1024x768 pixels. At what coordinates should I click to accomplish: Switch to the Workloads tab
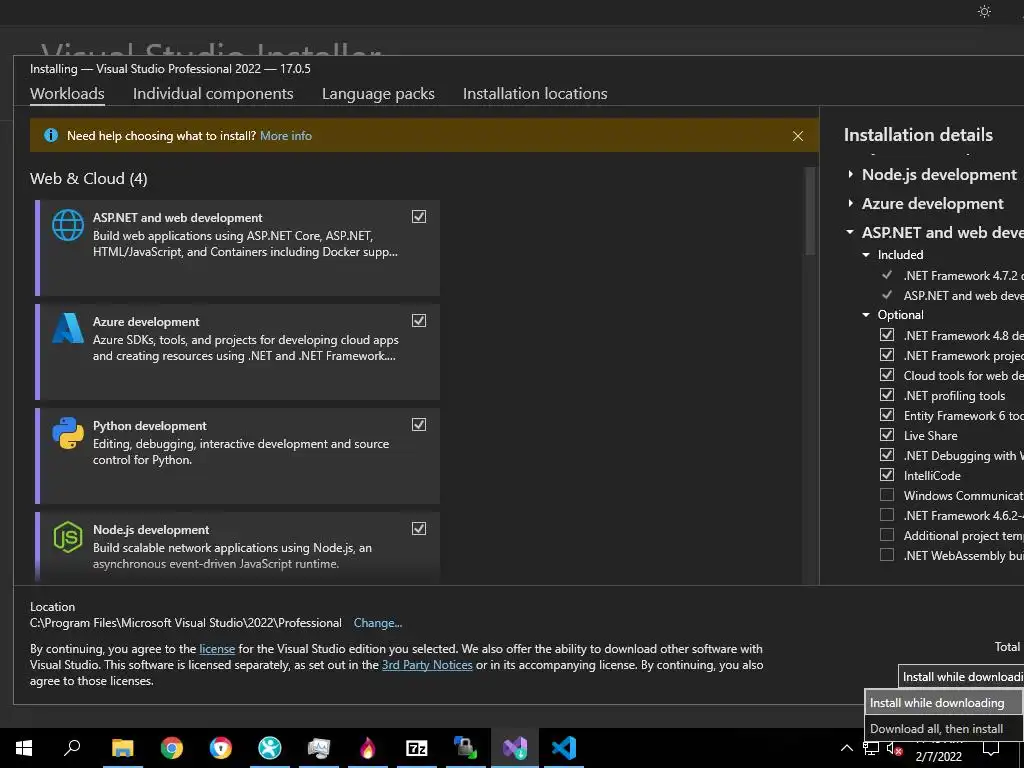click(67, 93)
